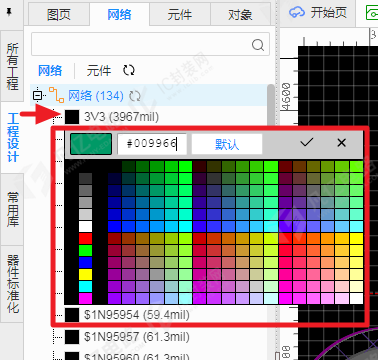Click the magnifier search icon

(x=258, y=44)
